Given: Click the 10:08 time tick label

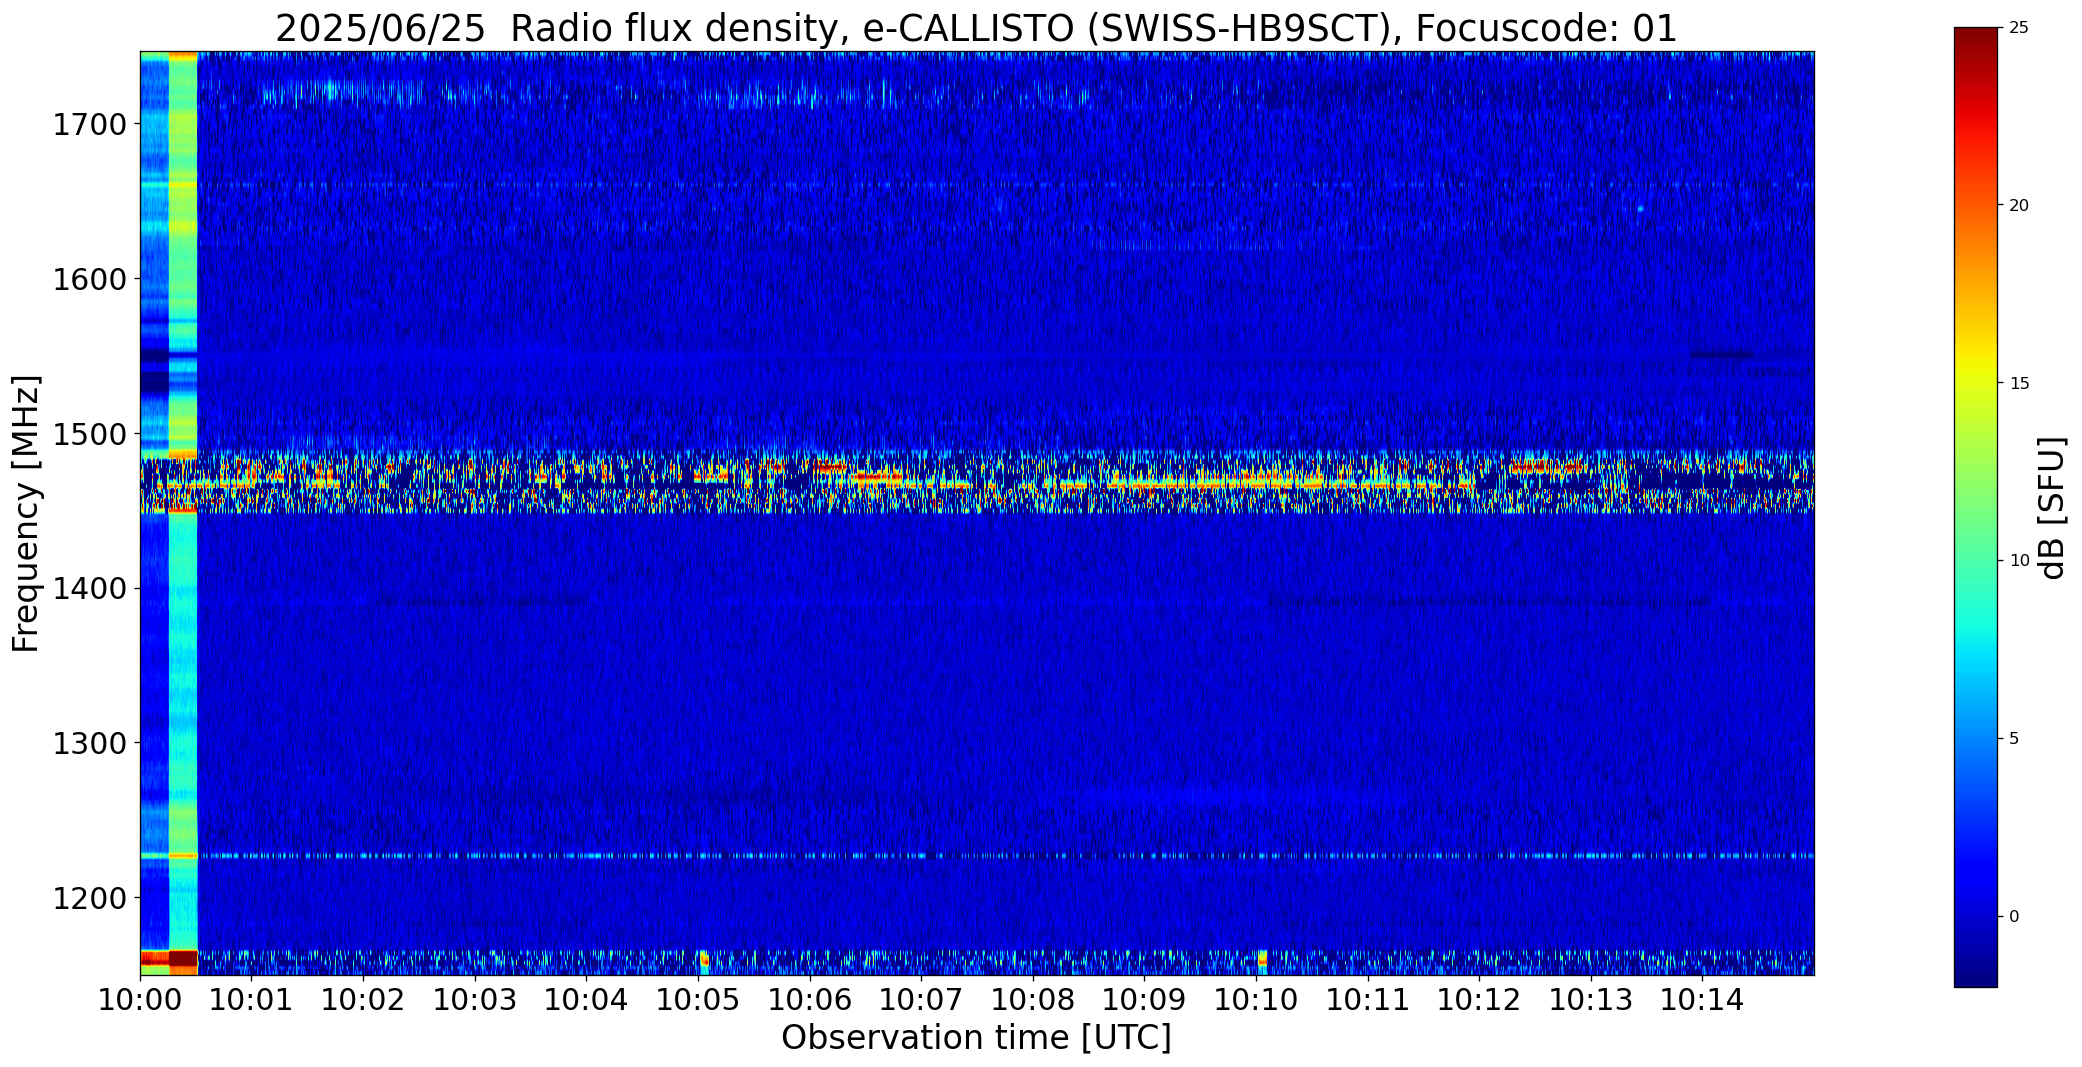Looking at the screenshot, I should 1033,1000.
